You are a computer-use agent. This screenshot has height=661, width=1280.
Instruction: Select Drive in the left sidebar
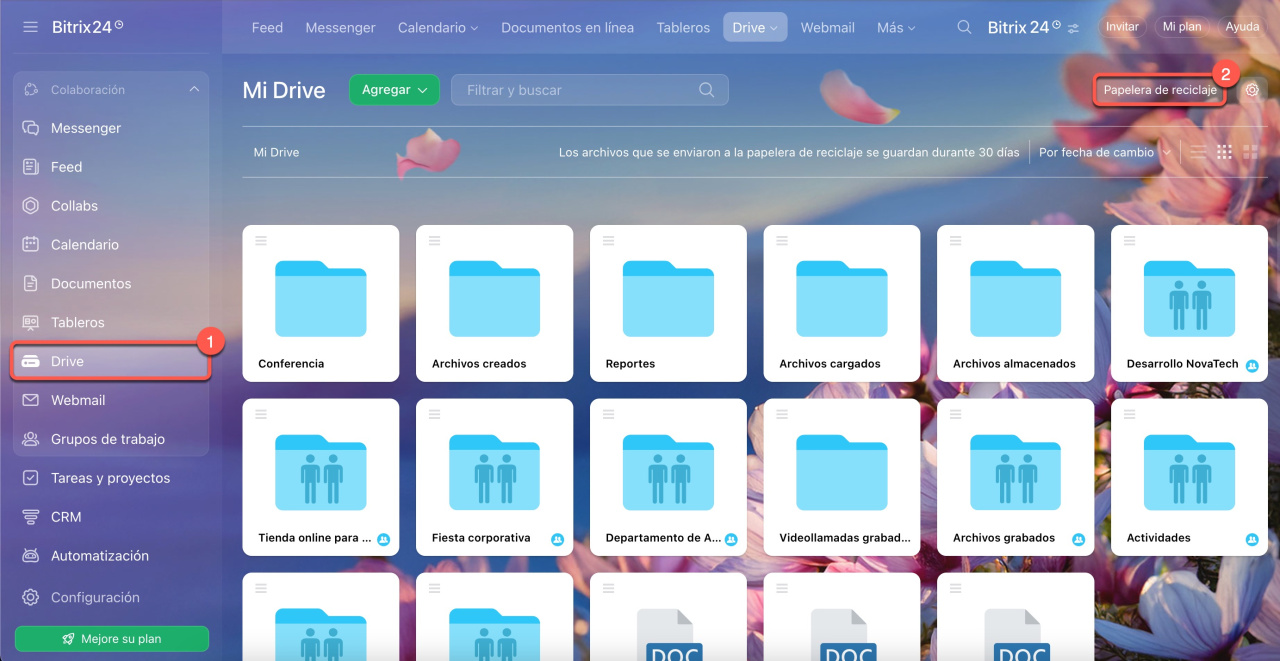(110, 361)
